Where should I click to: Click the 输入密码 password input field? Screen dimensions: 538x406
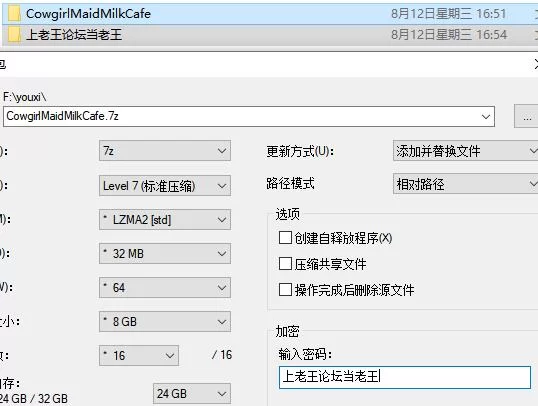(x=405, y=377)
